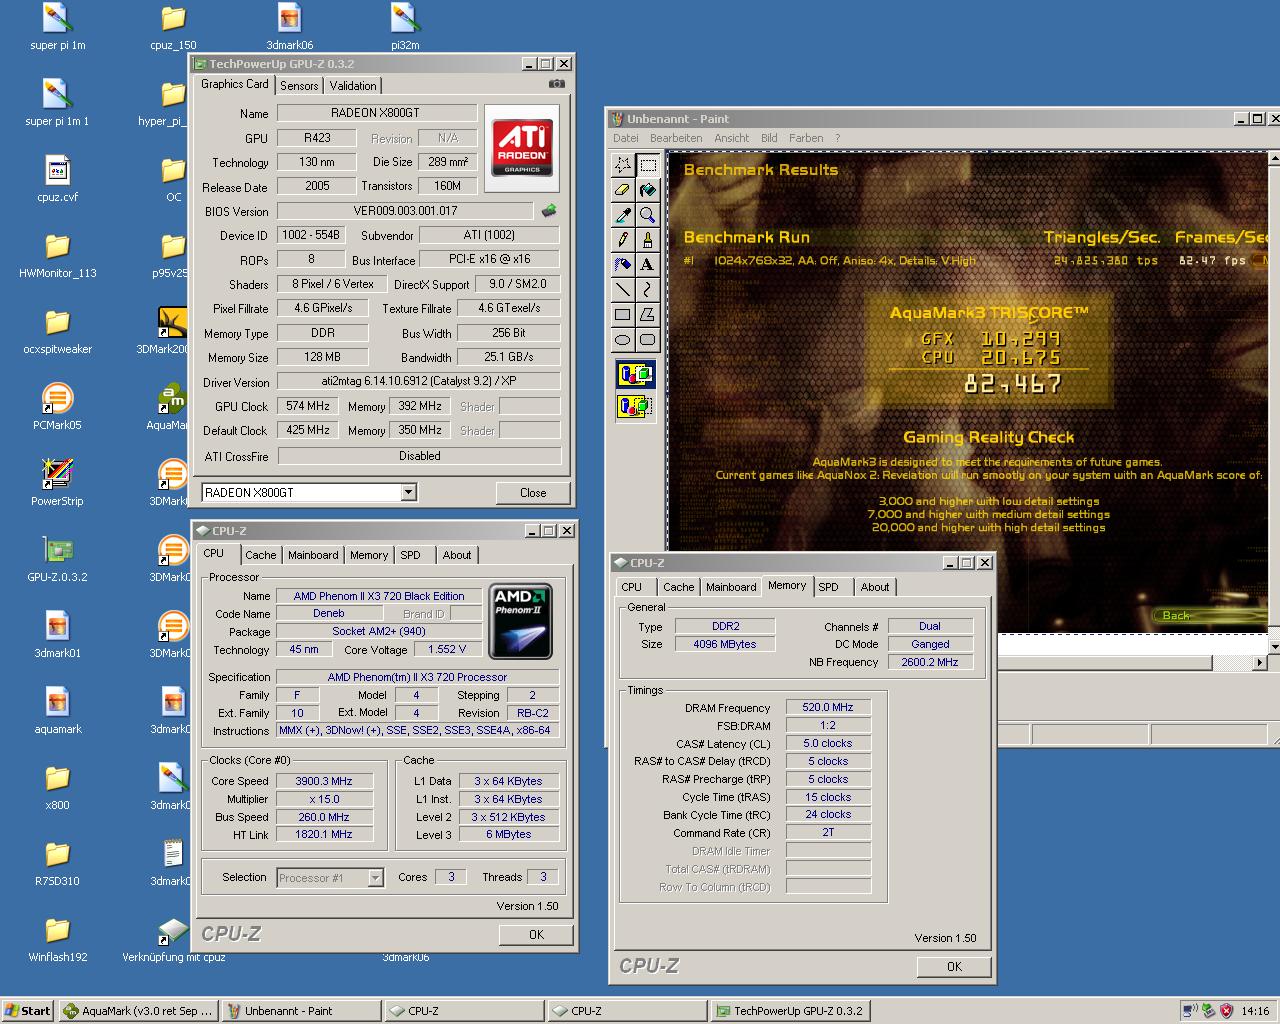This screenshot has width=1280, height=1024.
Task: Expand the RADEON X800GT card dropdown
Action: 408,492
